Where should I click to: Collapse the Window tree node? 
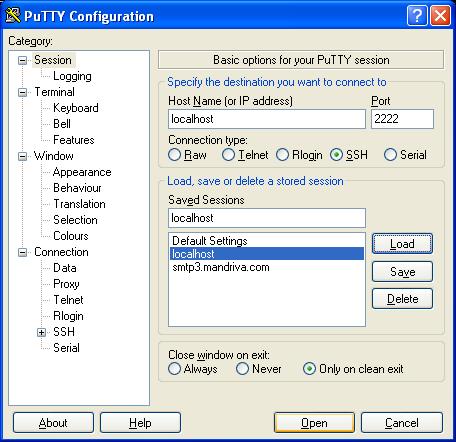[22, 156]
